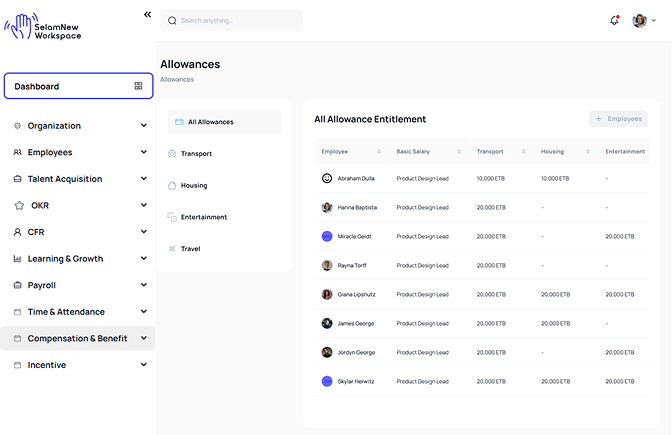Image resolution: width=672 pixels, height=435 pixels.
Task: Open the notifications bell
Action: (614, 20)
